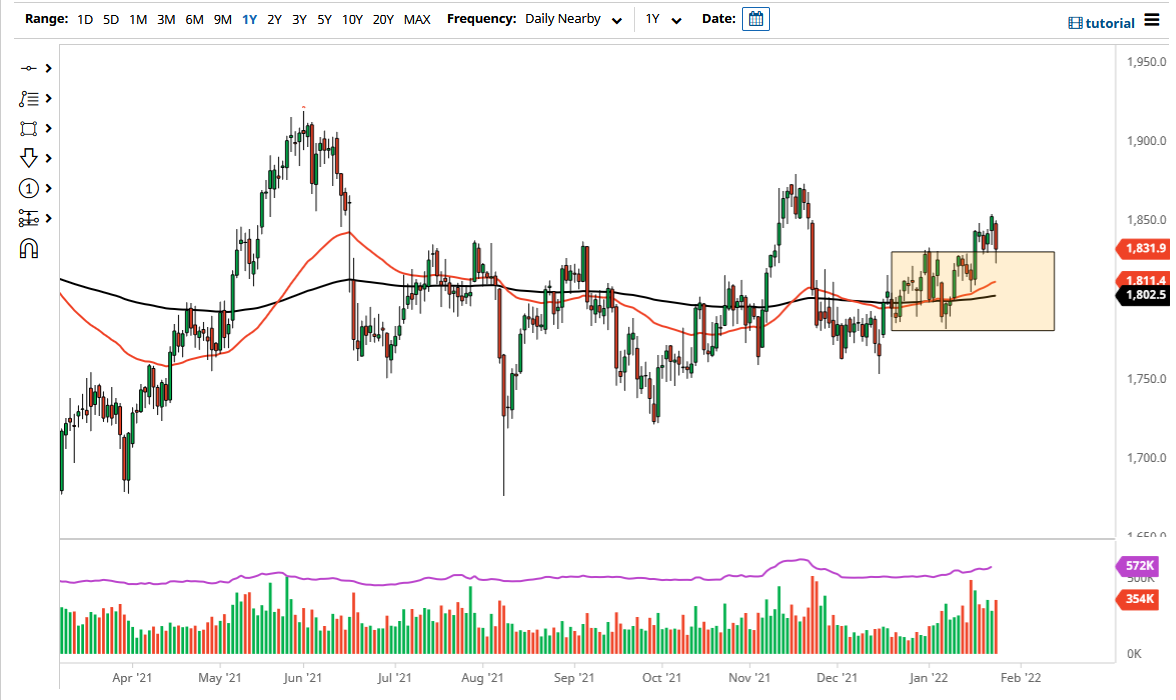
Task: Set range to 5Y
Action: 324,20
